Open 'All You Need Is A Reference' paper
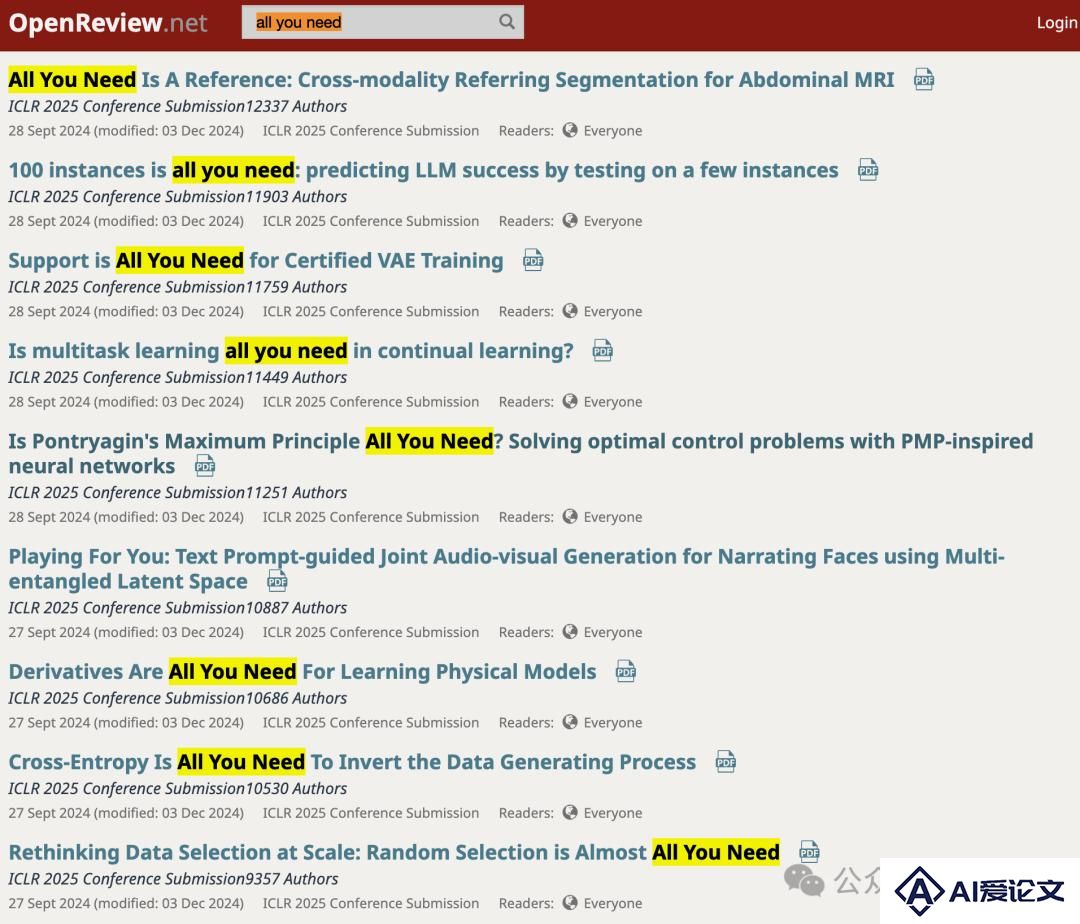The image size is (1080, 924). (451, 80)
